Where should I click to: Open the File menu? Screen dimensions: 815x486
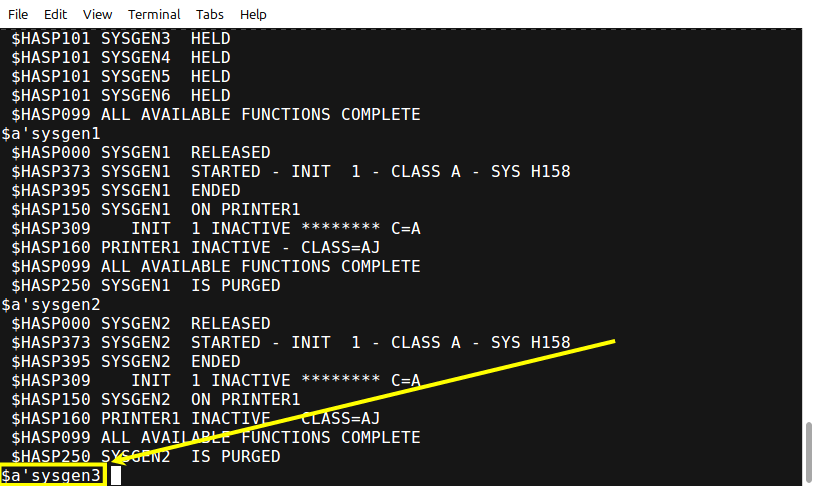[x=18, y=15]
